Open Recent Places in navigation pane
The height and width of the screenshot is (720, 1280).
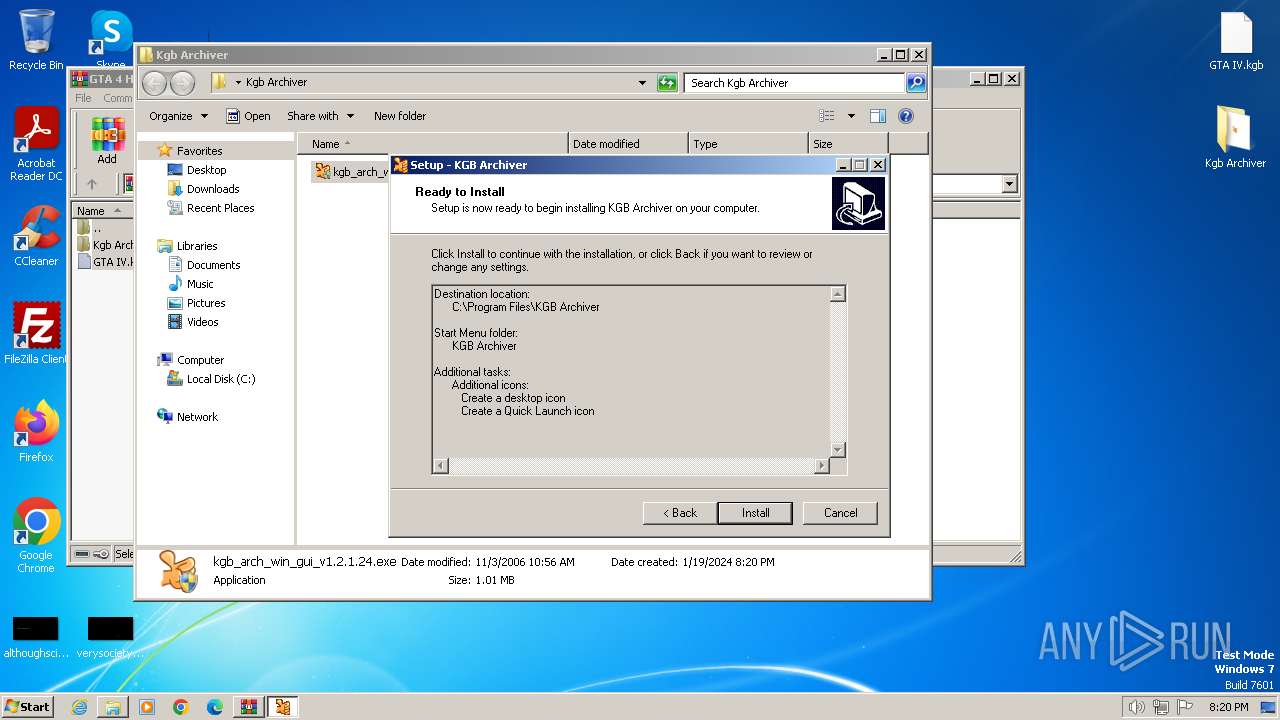220,208
